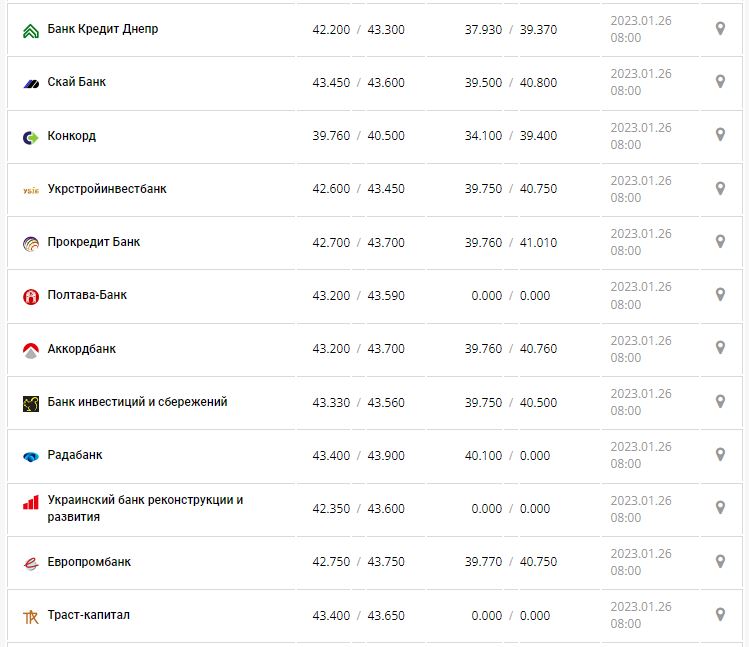Open the Полтава-Банк location pin icon
This screenshot has height=647, width=749.
pyautogui.click(x=720, y=295)
